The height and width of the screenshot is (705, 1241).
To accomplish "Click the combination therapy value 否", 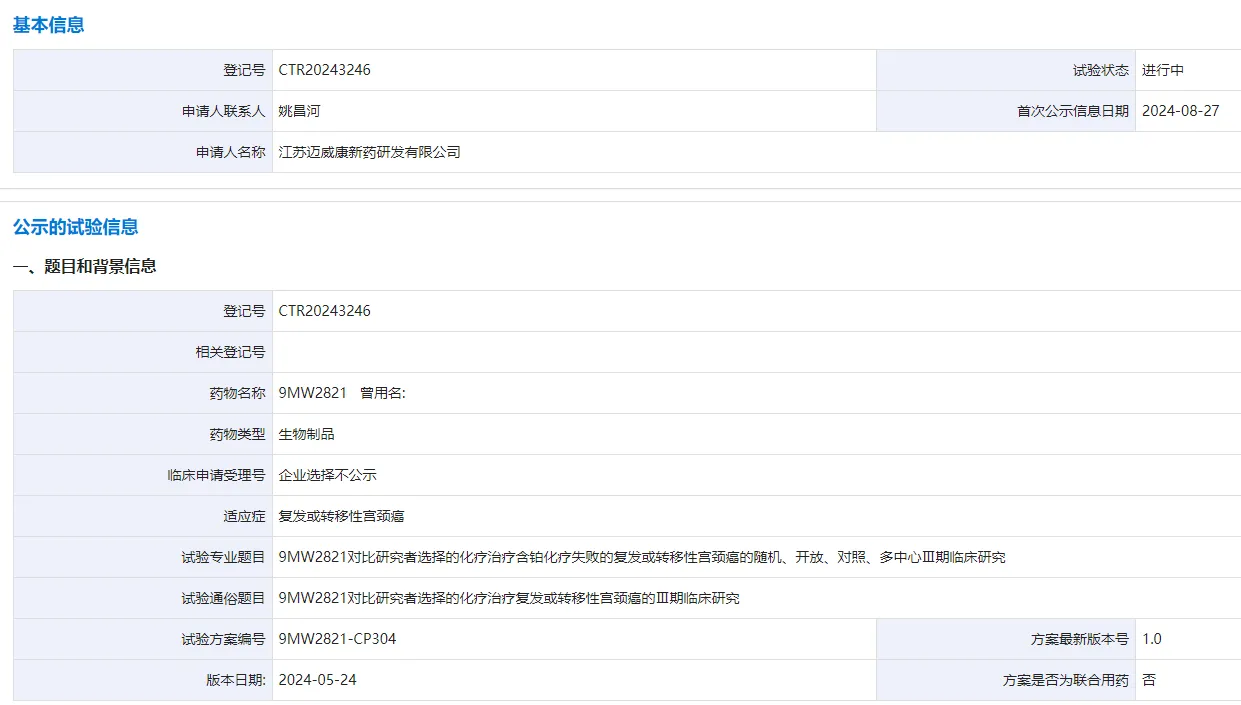I will coord(1148,680).
